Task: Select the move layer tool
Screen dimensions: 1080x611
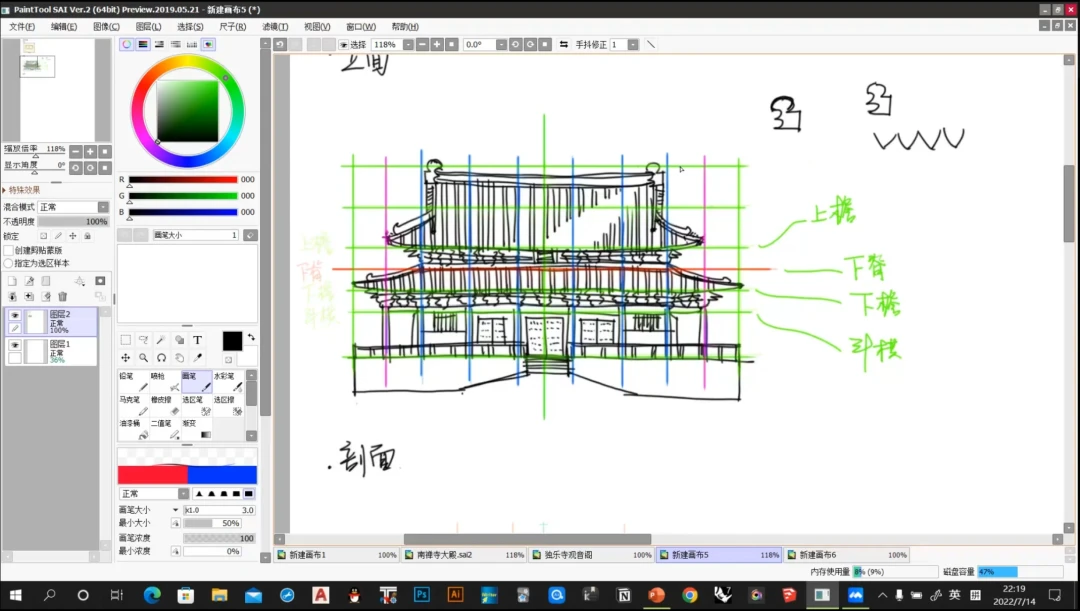Action: tap(125, 358)
